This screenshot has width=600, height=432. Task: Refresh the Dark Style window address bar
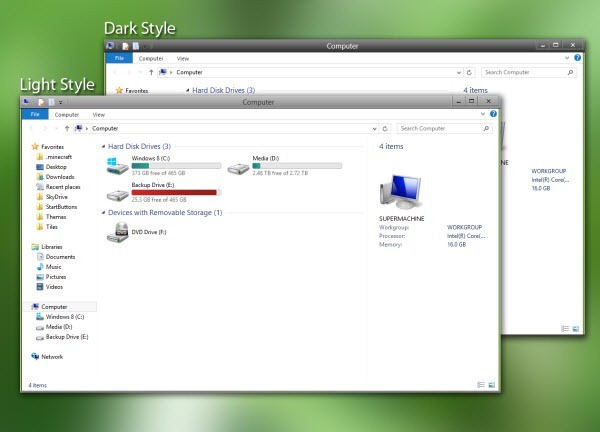click(x=469, y=72)
